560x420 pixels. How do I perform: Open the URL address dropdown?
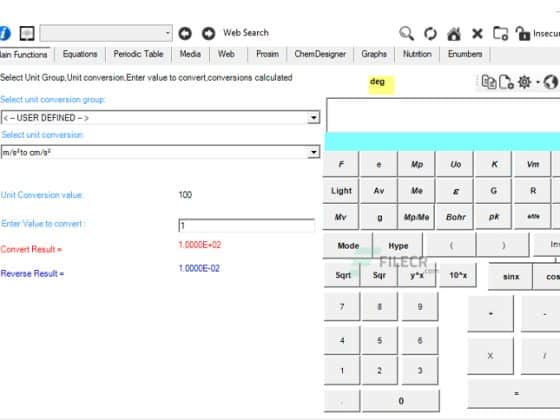[167, 33]
